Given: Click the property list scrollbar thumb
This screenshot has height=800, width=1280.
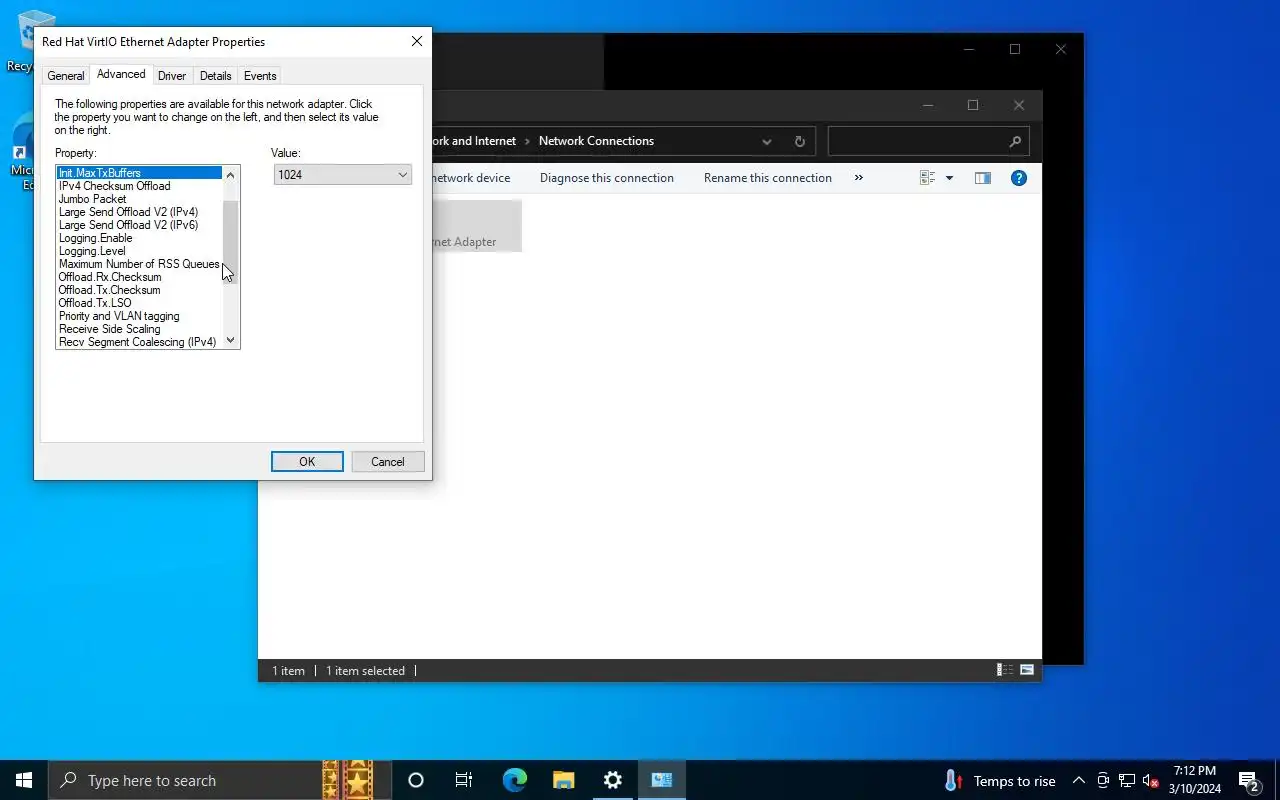Looking at the screenshot, I should click(x=231, y=242).
